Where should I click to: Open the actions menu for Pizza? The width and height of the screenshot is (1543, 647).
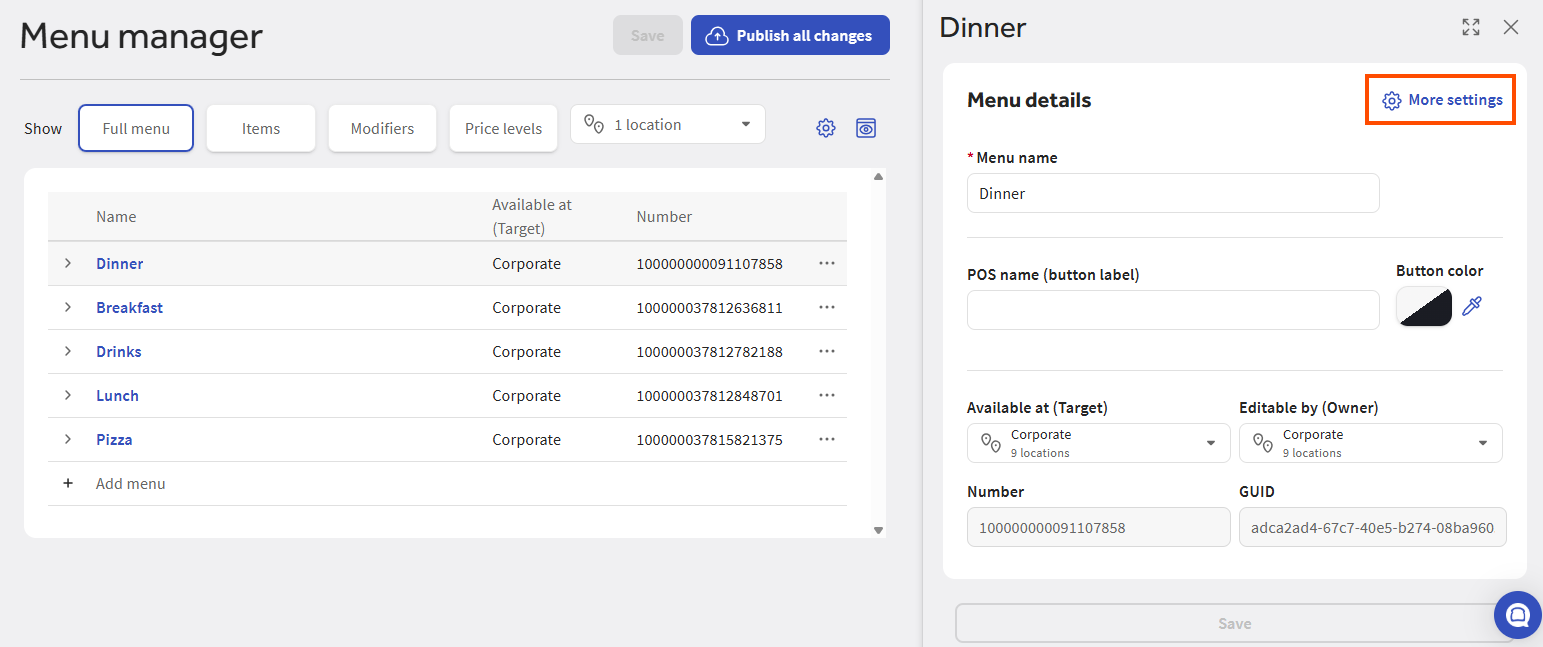click(826, 439)
